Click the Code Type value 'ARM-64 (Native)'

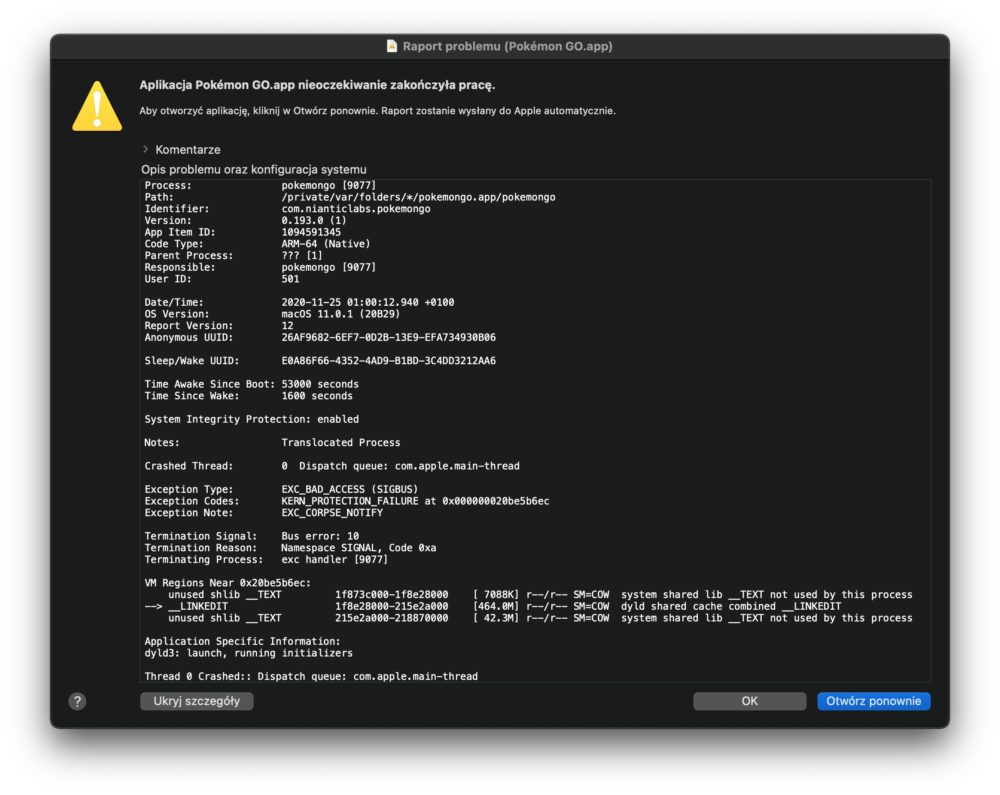click(x=326, y=244)
